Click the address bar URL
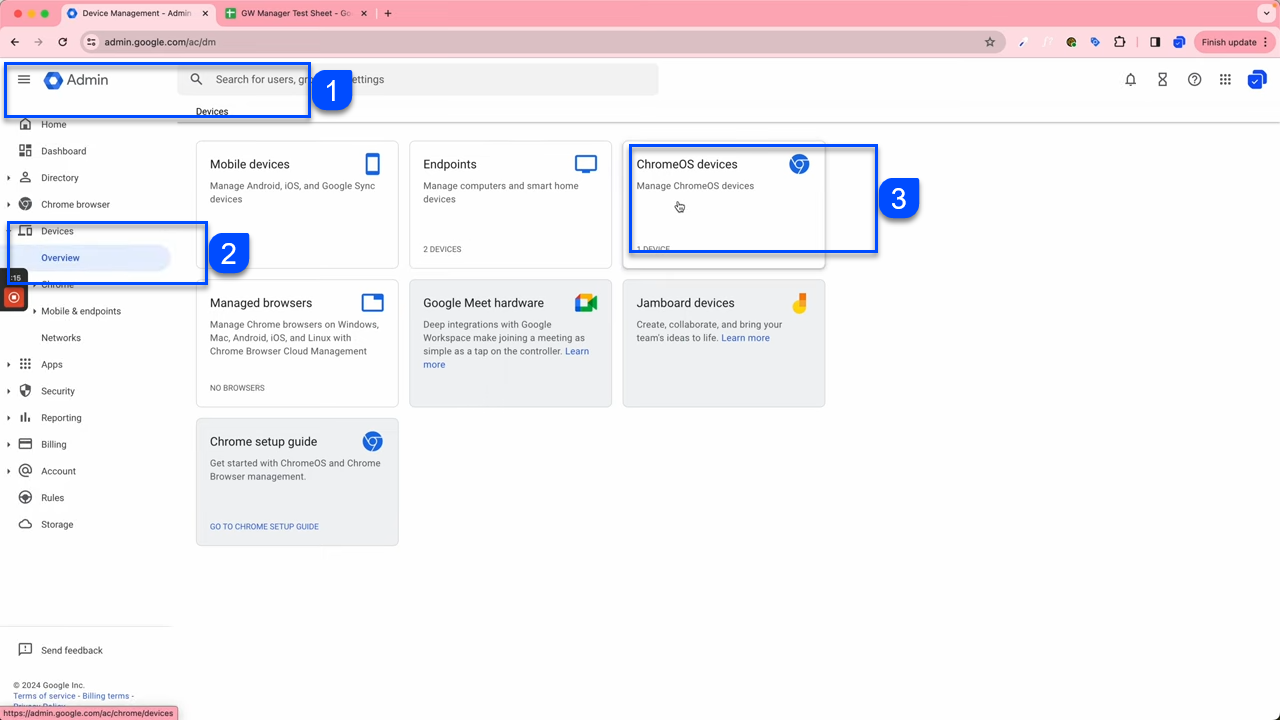Screen dimensions: 1280x720 coord(160,42)
